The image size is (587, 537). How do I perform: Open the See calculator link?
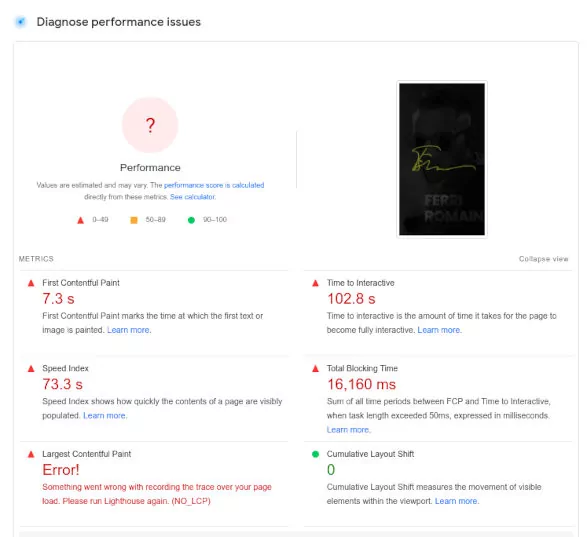pos(193,197)
